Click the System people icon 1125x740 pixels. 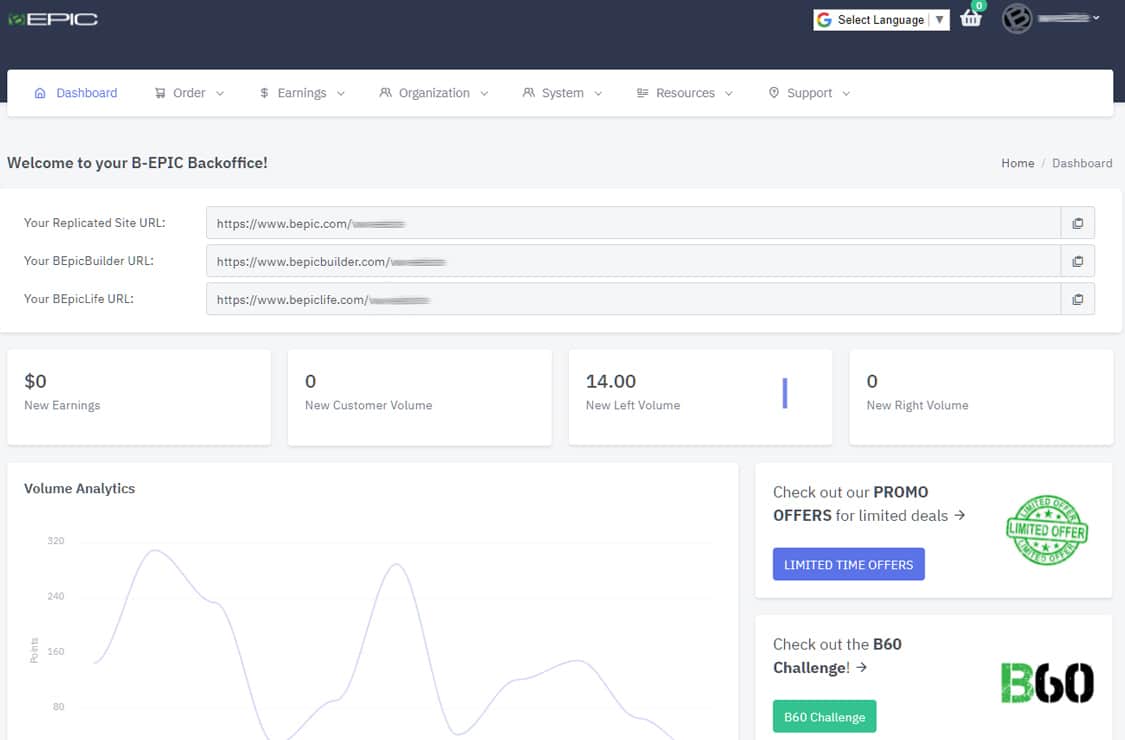point(529,93)
